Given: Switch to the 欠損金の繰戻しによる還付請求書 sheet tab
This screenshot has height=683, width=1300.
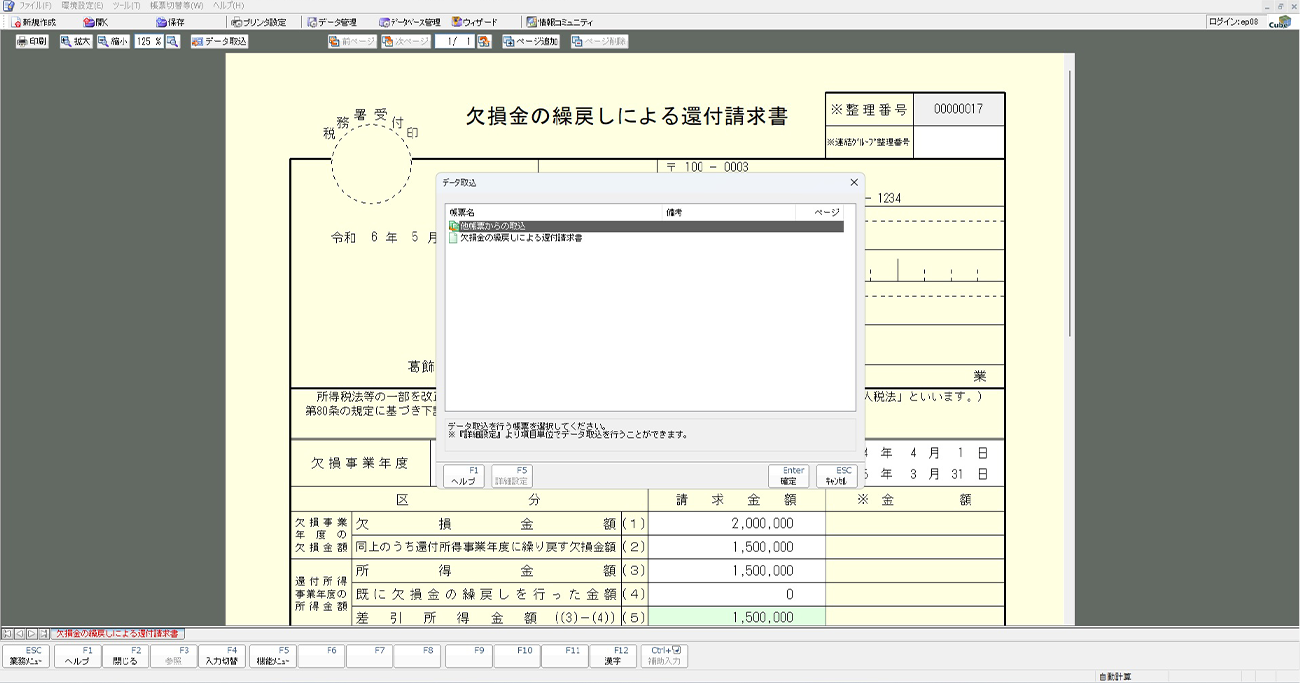Looking at the screenshot, I should point(117,634).
